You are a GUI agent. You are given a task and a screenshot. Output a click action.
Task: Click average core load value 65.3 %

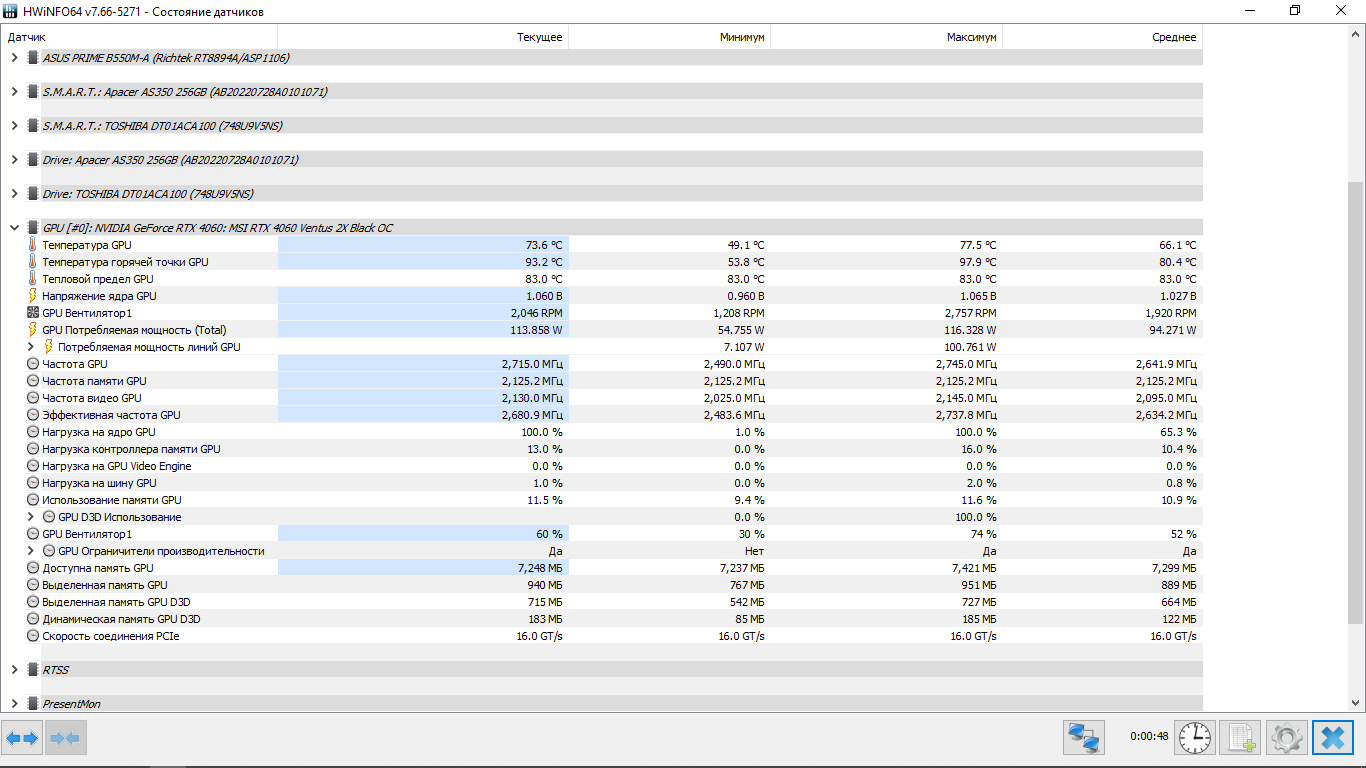coord(1178,432)
